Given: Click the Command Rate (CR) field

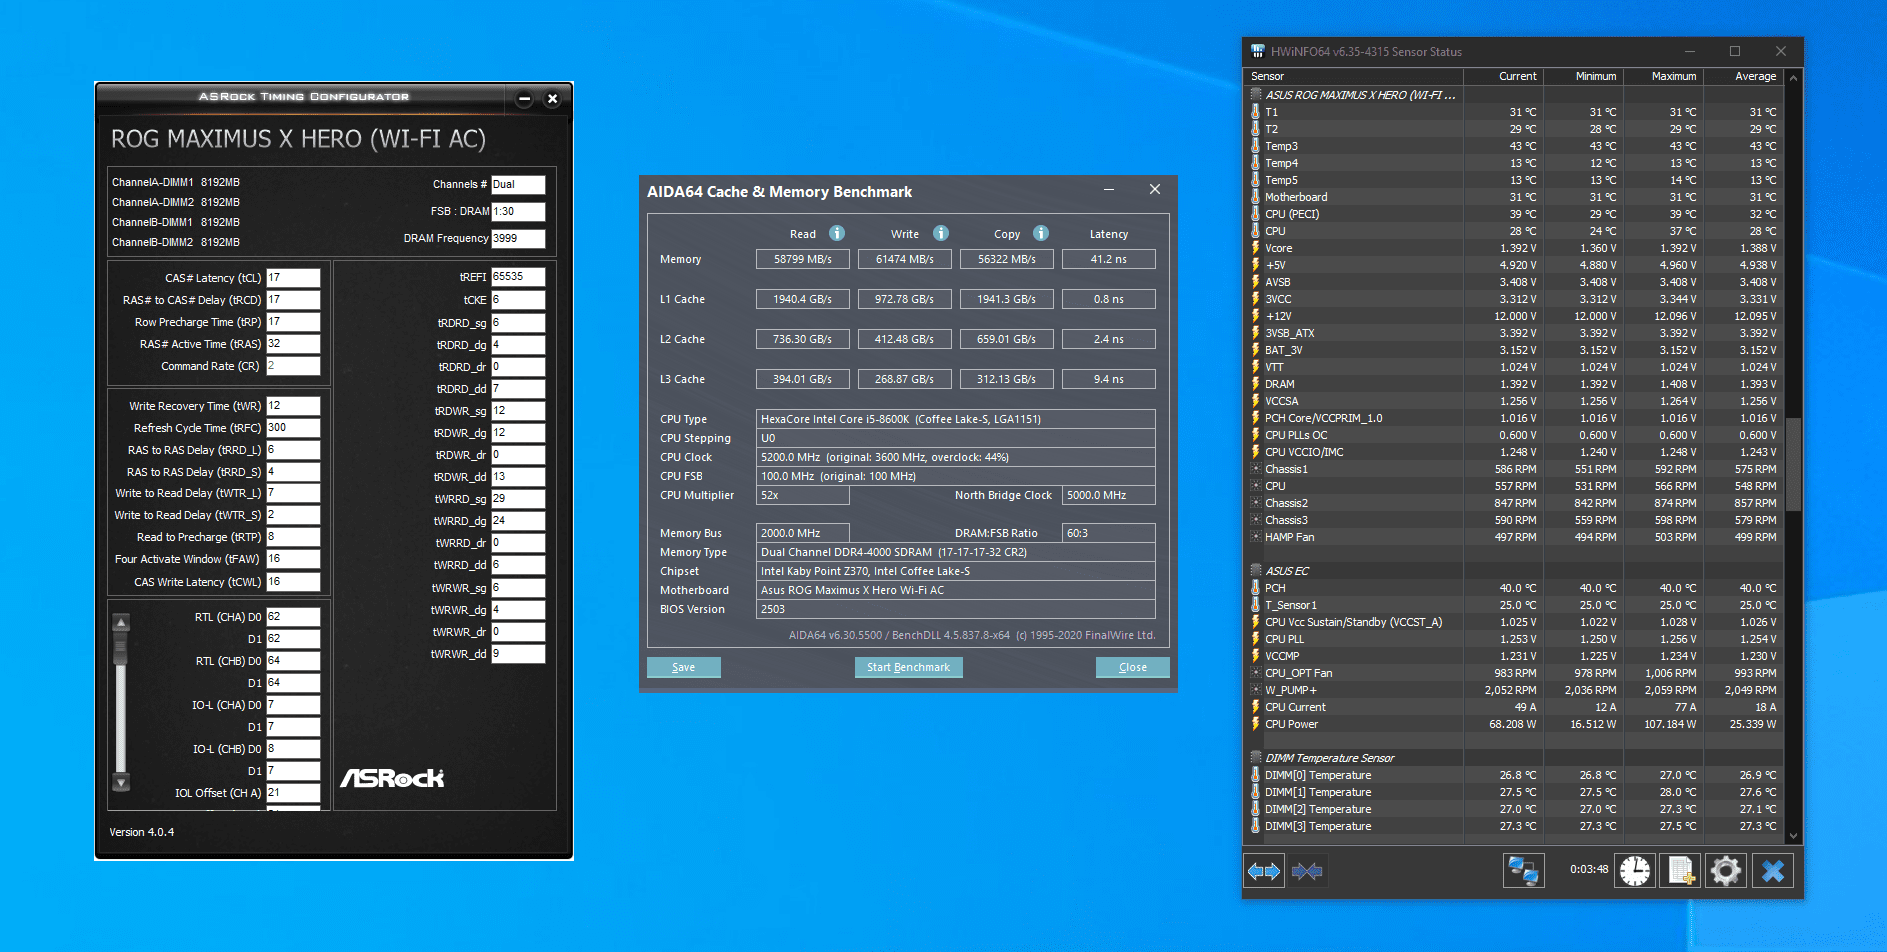Looking at the screenshot, I should pos(293,366).
